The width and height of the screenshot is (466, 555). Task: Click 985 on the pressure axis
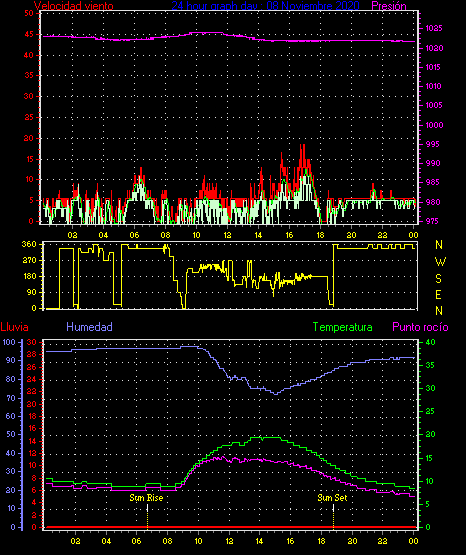click(x=432, y=183)
